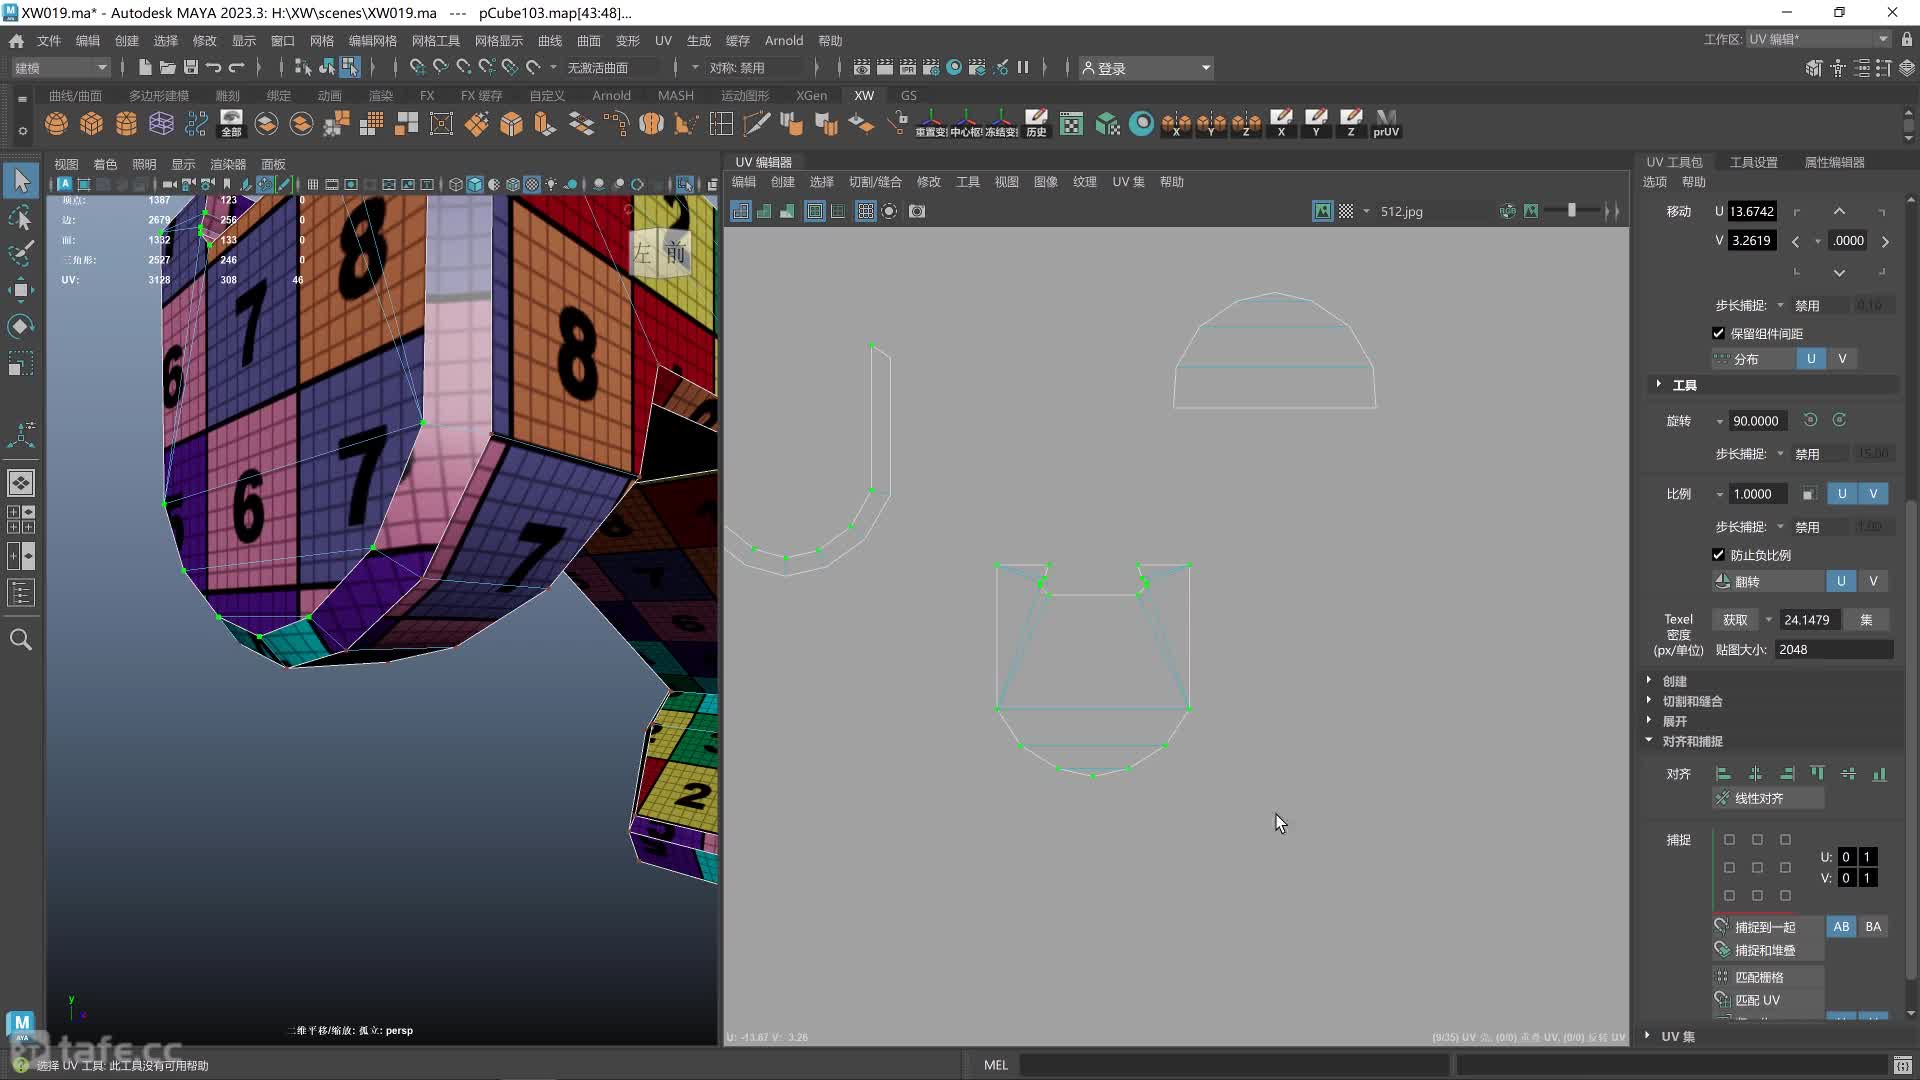Image resolution: width=1920 pixels, height=1080 pixels.
Task: Click the prUV shelf icon
Action: (x=1386, y=124)
